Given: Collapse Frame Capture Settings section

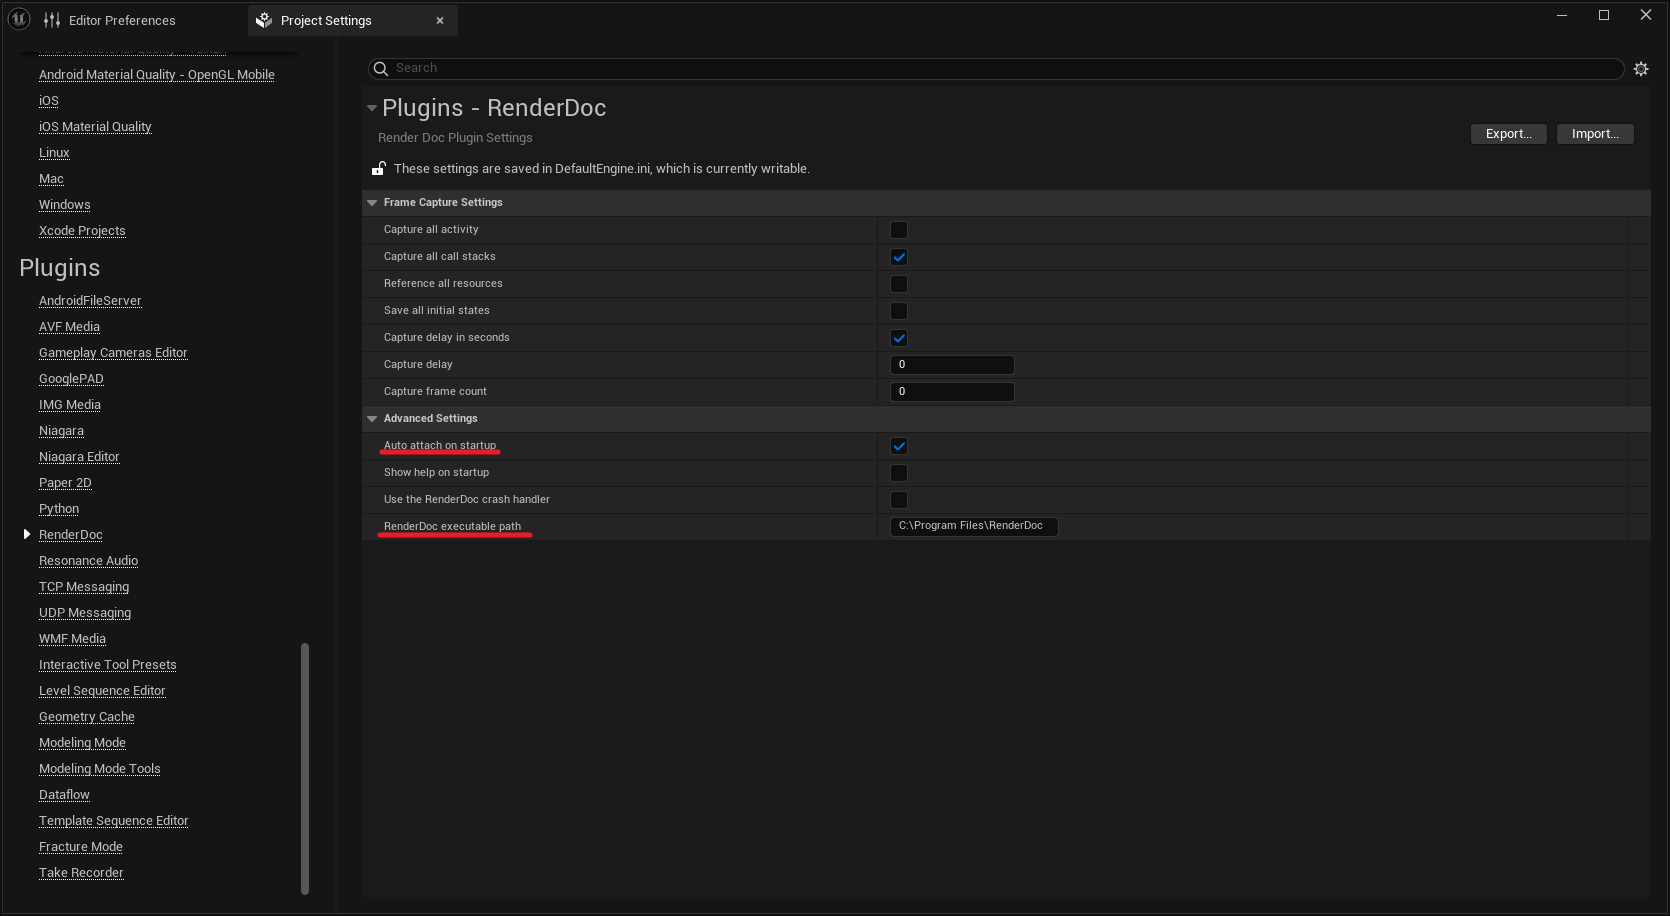Looking at the screenshot, I should 372,203.
